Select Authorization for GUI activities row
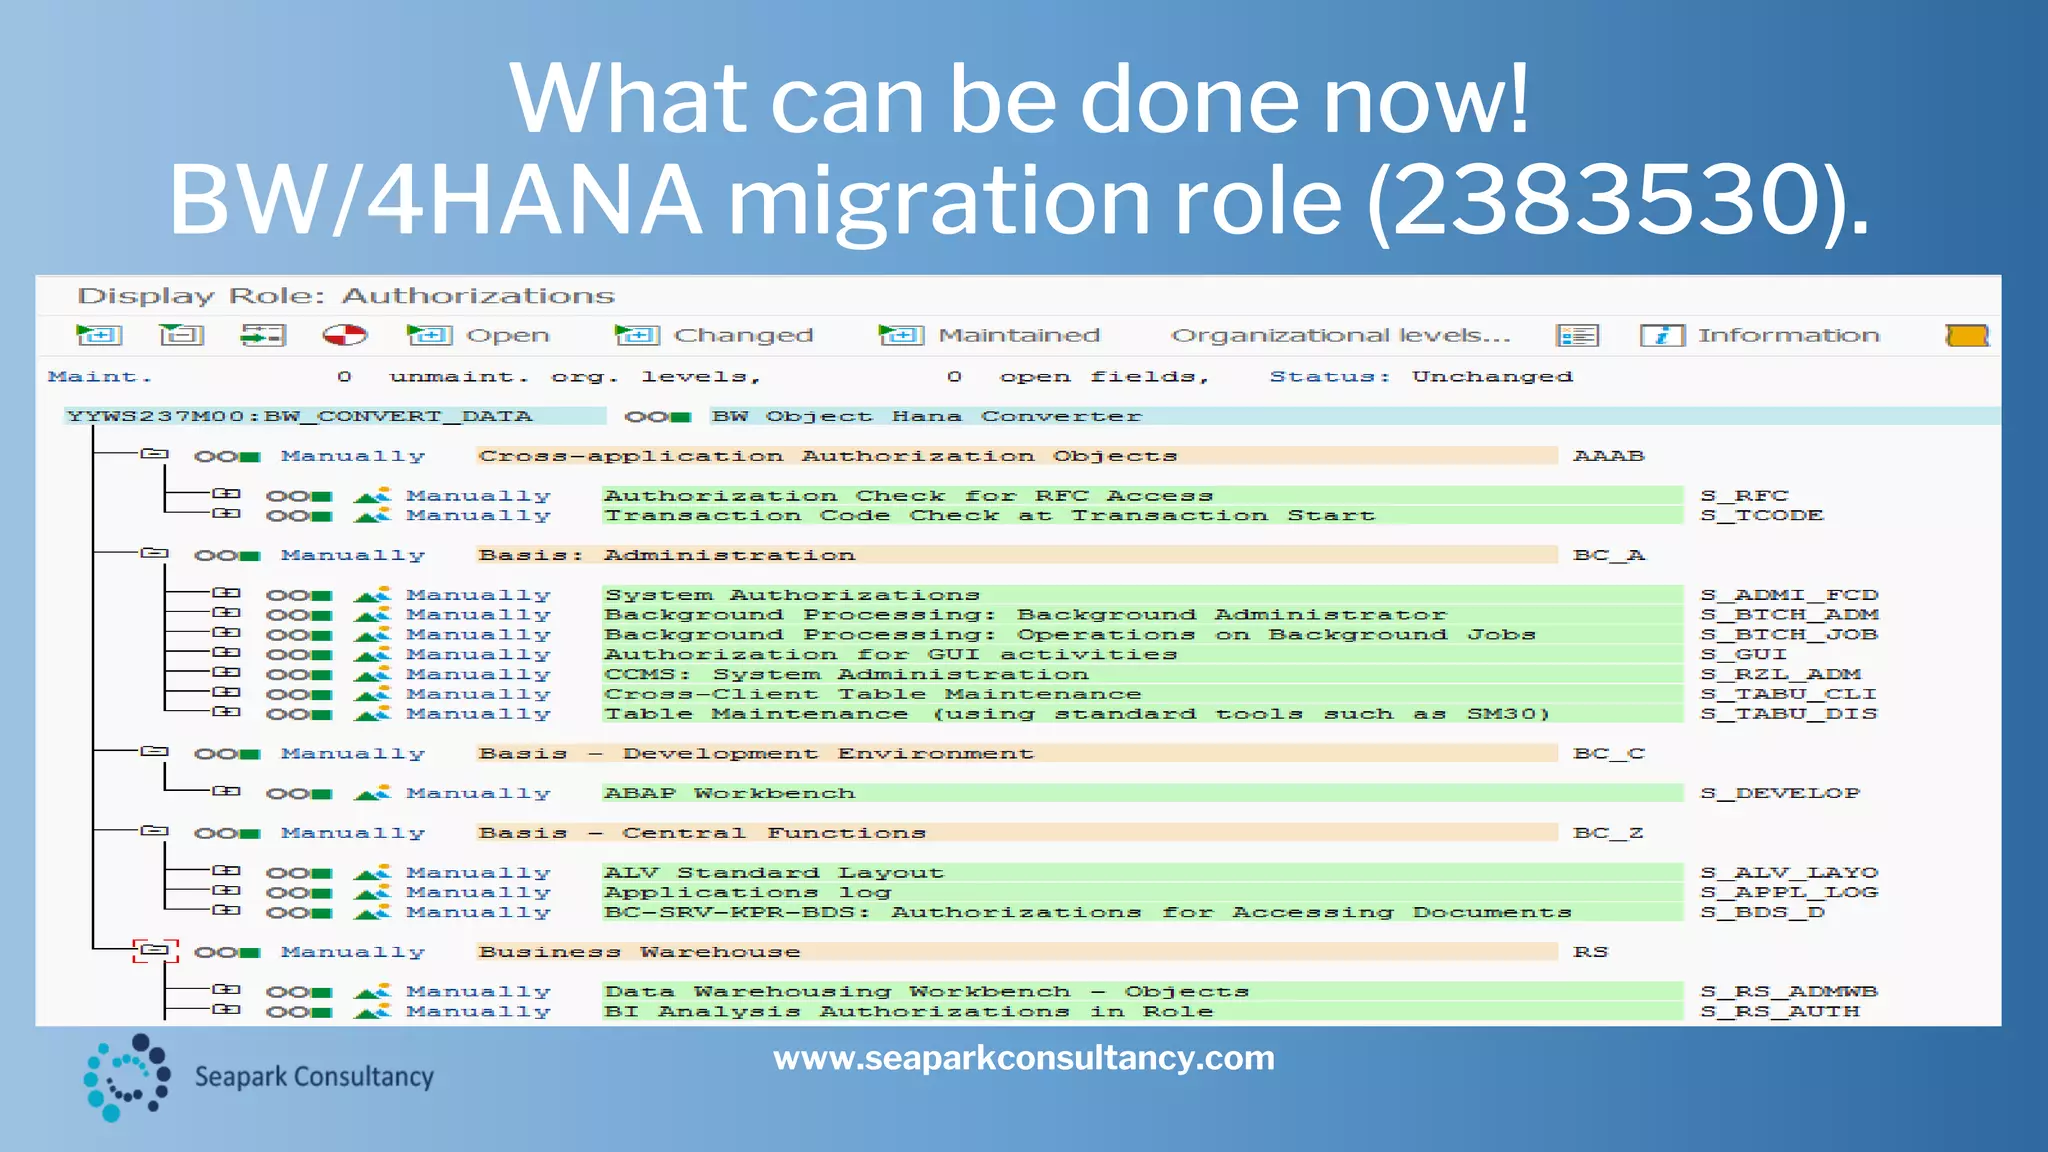The image size is (2048, 1152). click(1142, 655)
